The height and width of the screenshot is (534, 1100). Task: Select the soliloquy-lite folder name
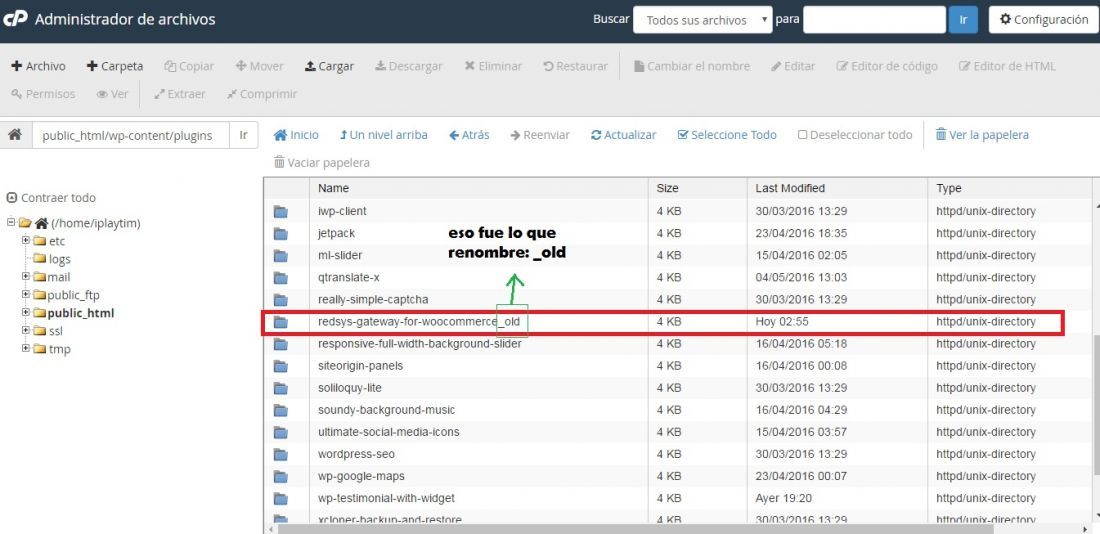(349, 388)
